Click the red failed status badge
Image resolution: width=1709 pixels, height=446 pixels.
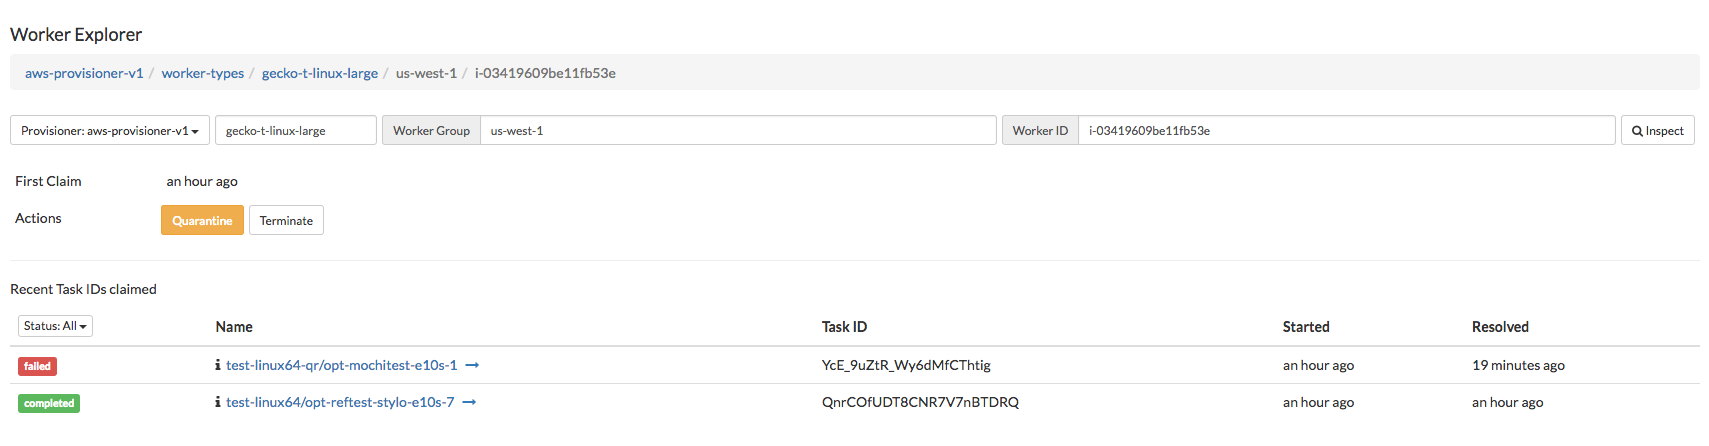37,366
